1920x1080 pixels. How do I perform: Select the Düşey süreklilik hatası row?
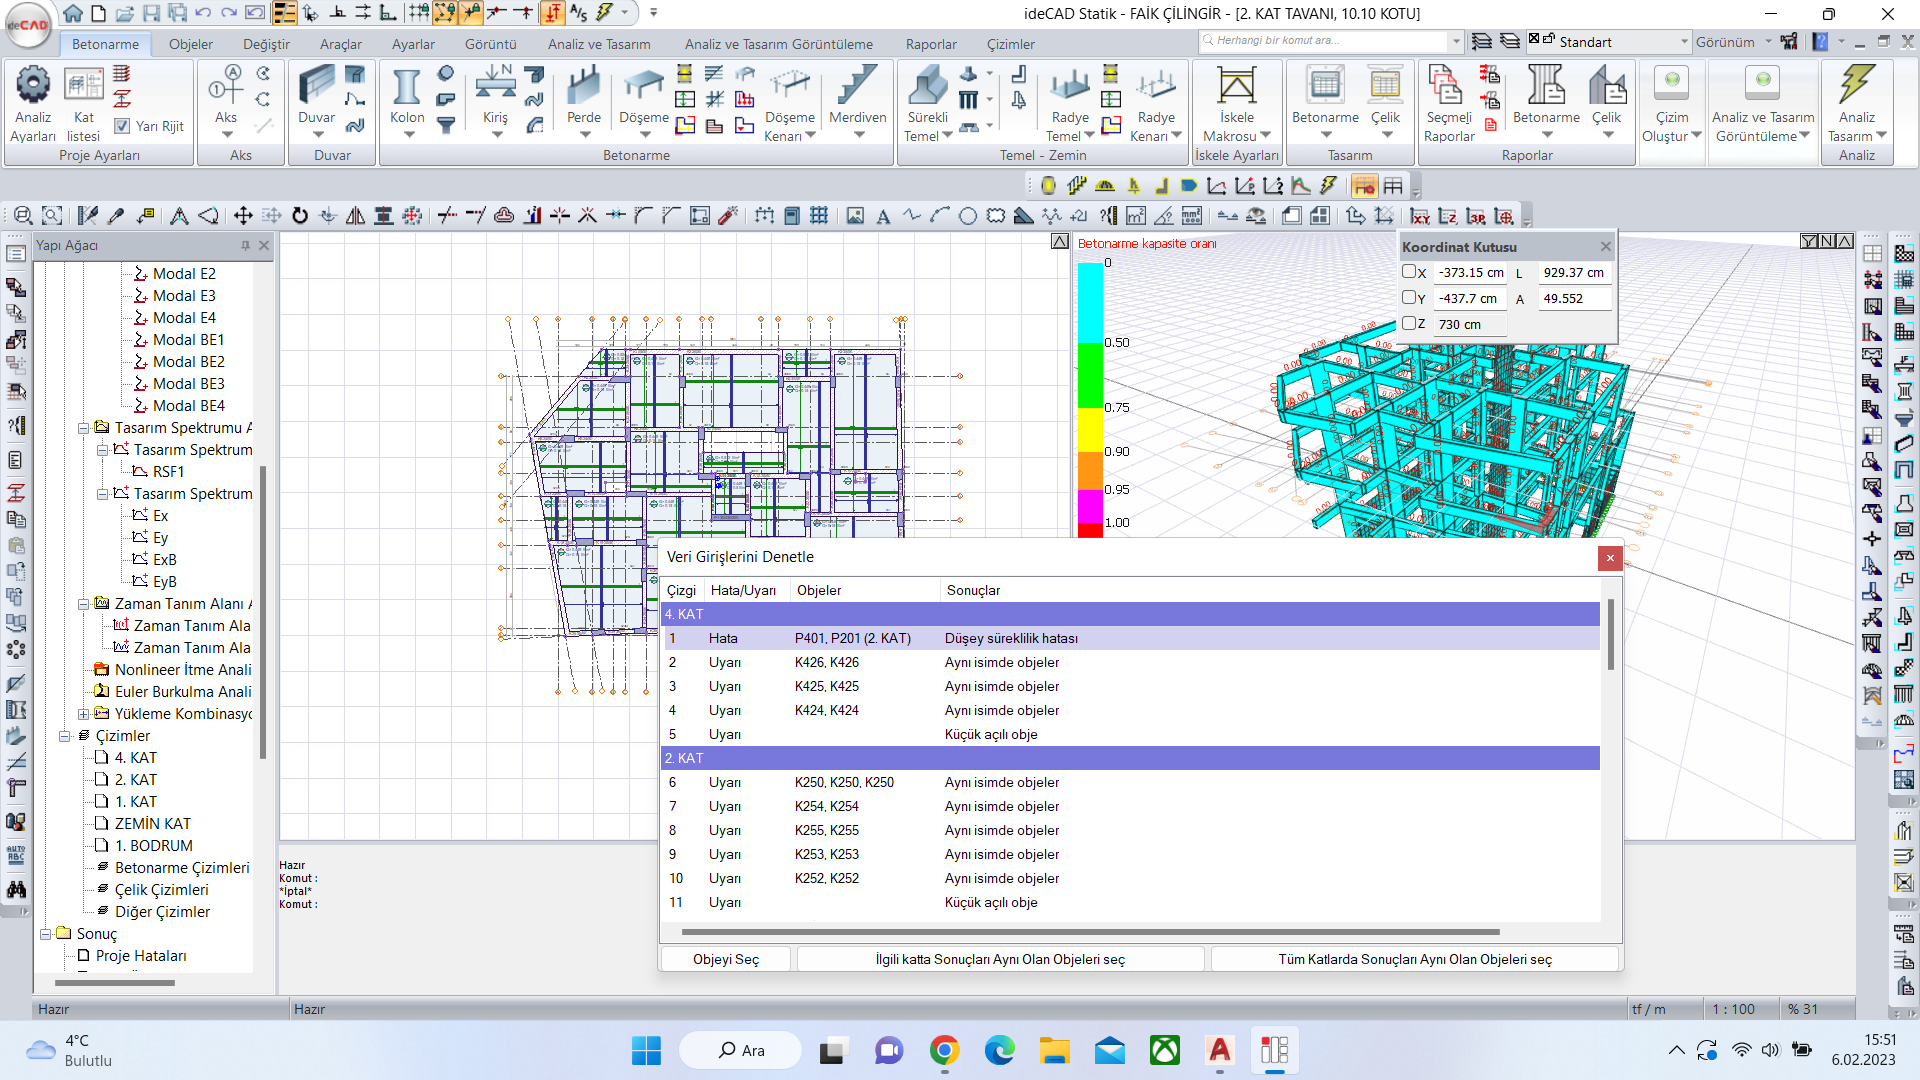[x=1132, y=638]
